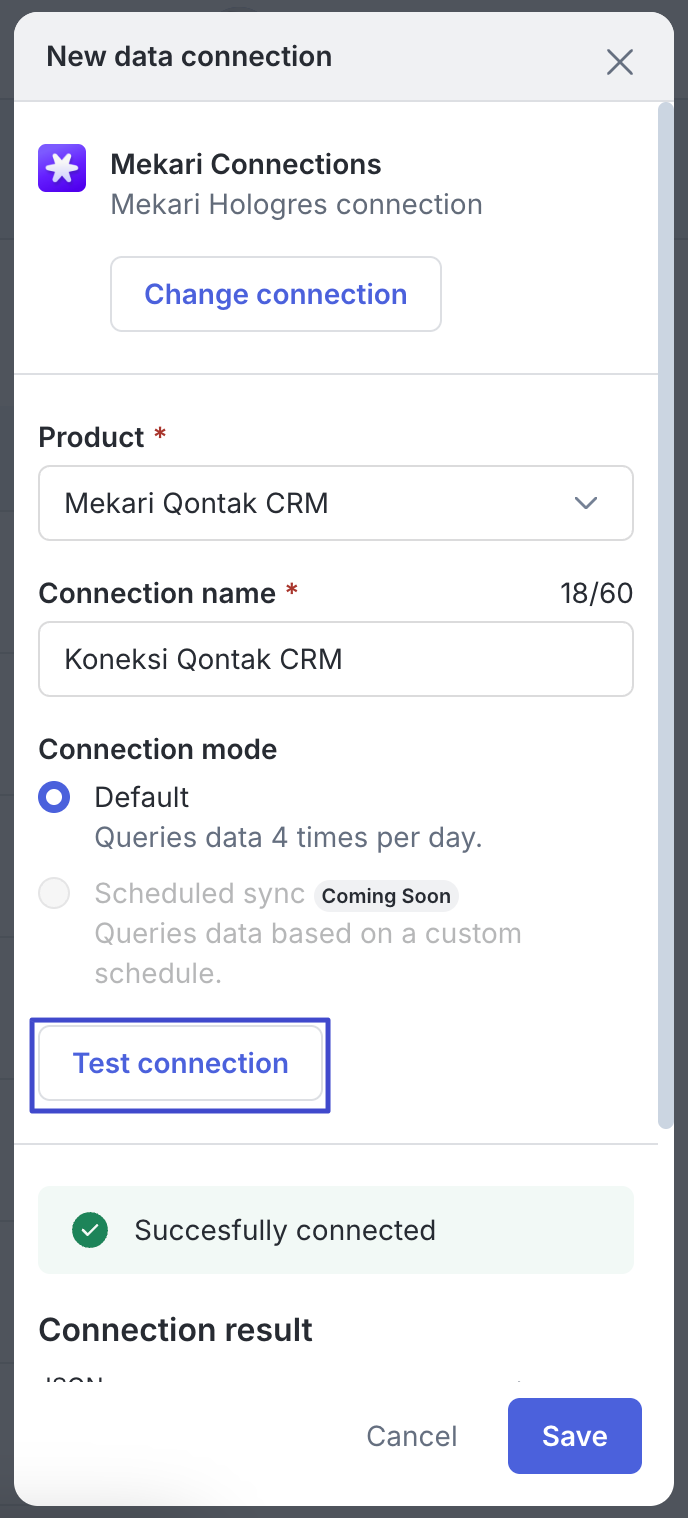Click into the Connection name input field
Screen dimensions: 688x1518
335,659
